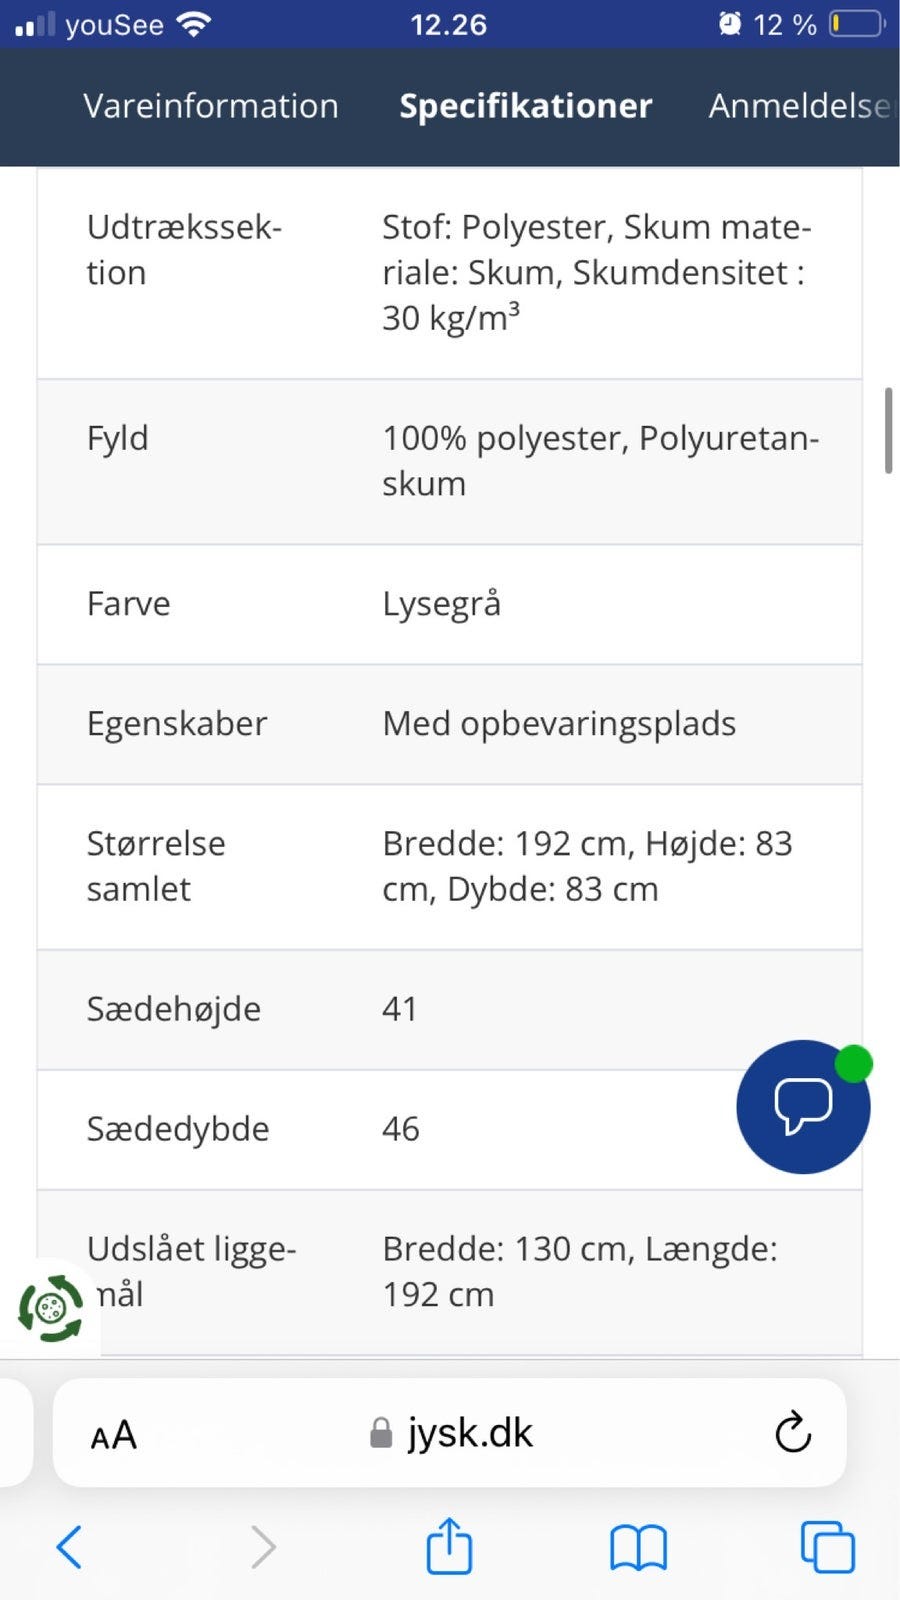Image resolution: width=900 pixels, height=1600 pixels.
Task: Tap the green recycling cookie icon
Action: coord(50,1307)
